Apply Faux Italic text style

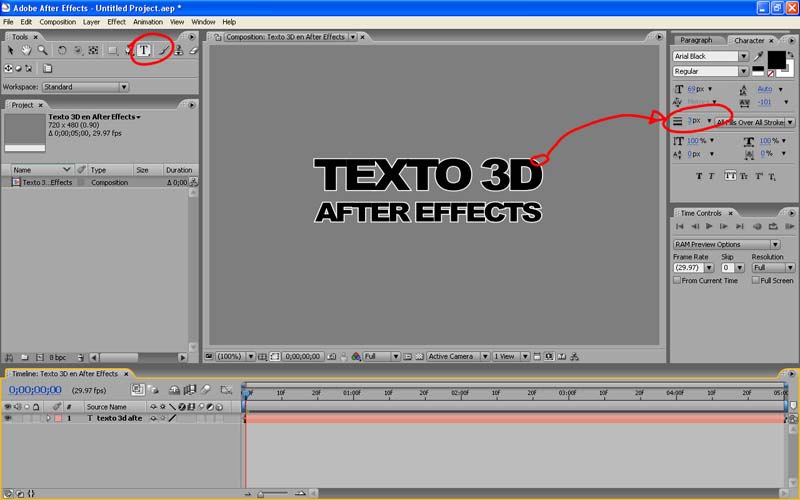click(711, 176)
